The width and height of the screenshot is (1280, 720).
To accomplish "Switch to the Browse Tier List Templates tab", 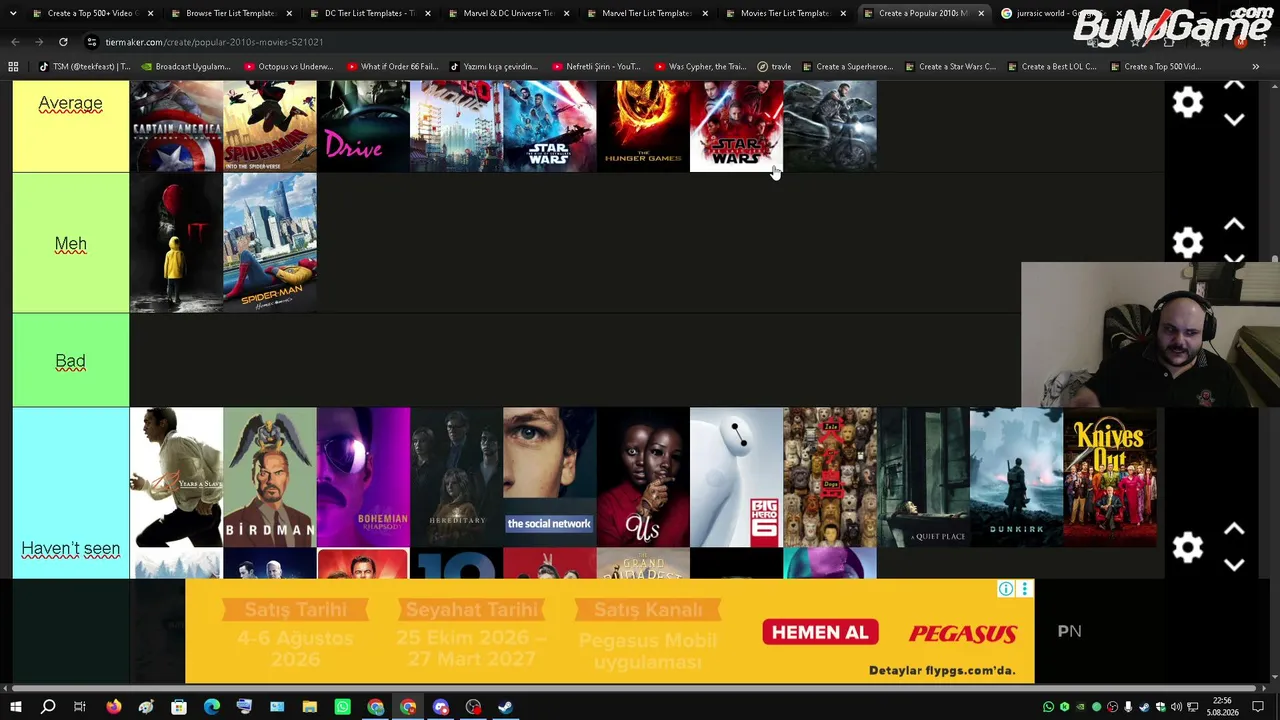I will tap(229, 13).
